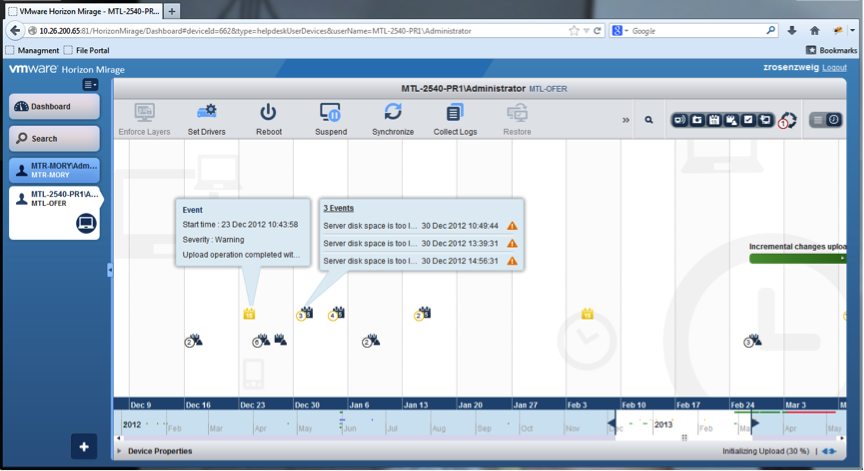The image size is (864, 471).
Task: Click the 3-event cluster marker at Dec 30
Action: (x=305, y=313)
